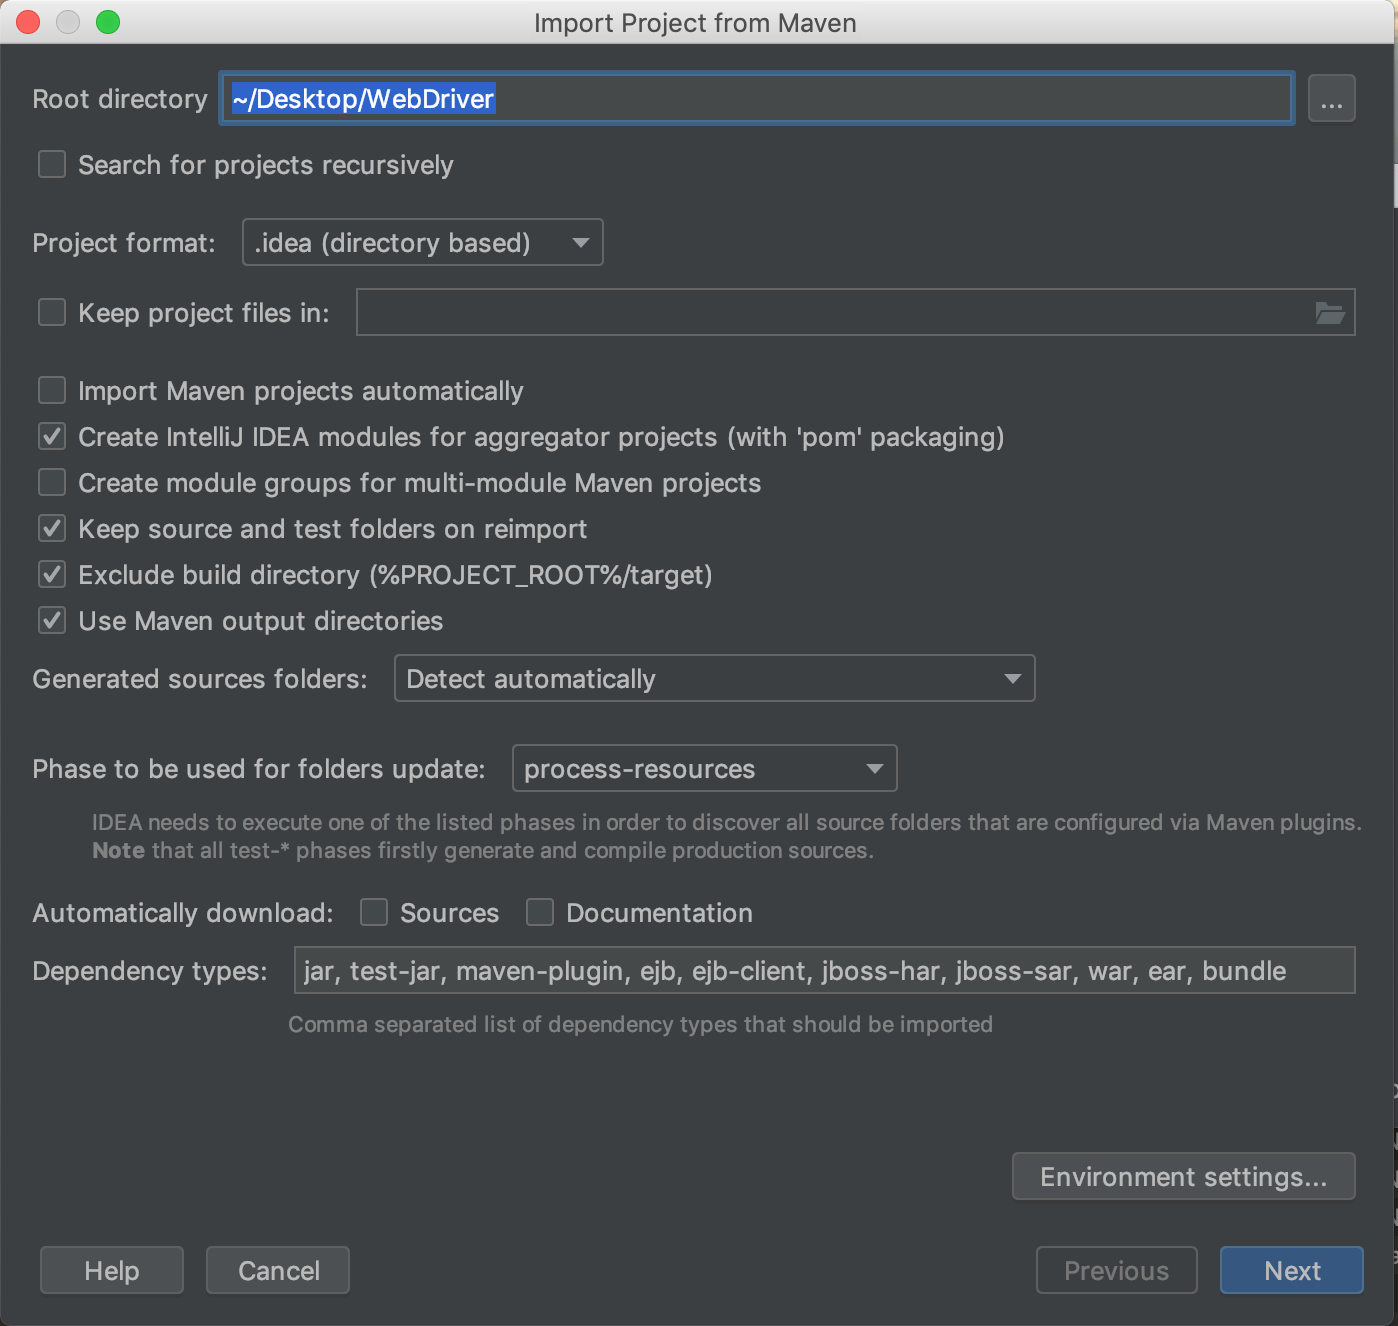Open root directory browse ellipsis button

(1331, 99)
